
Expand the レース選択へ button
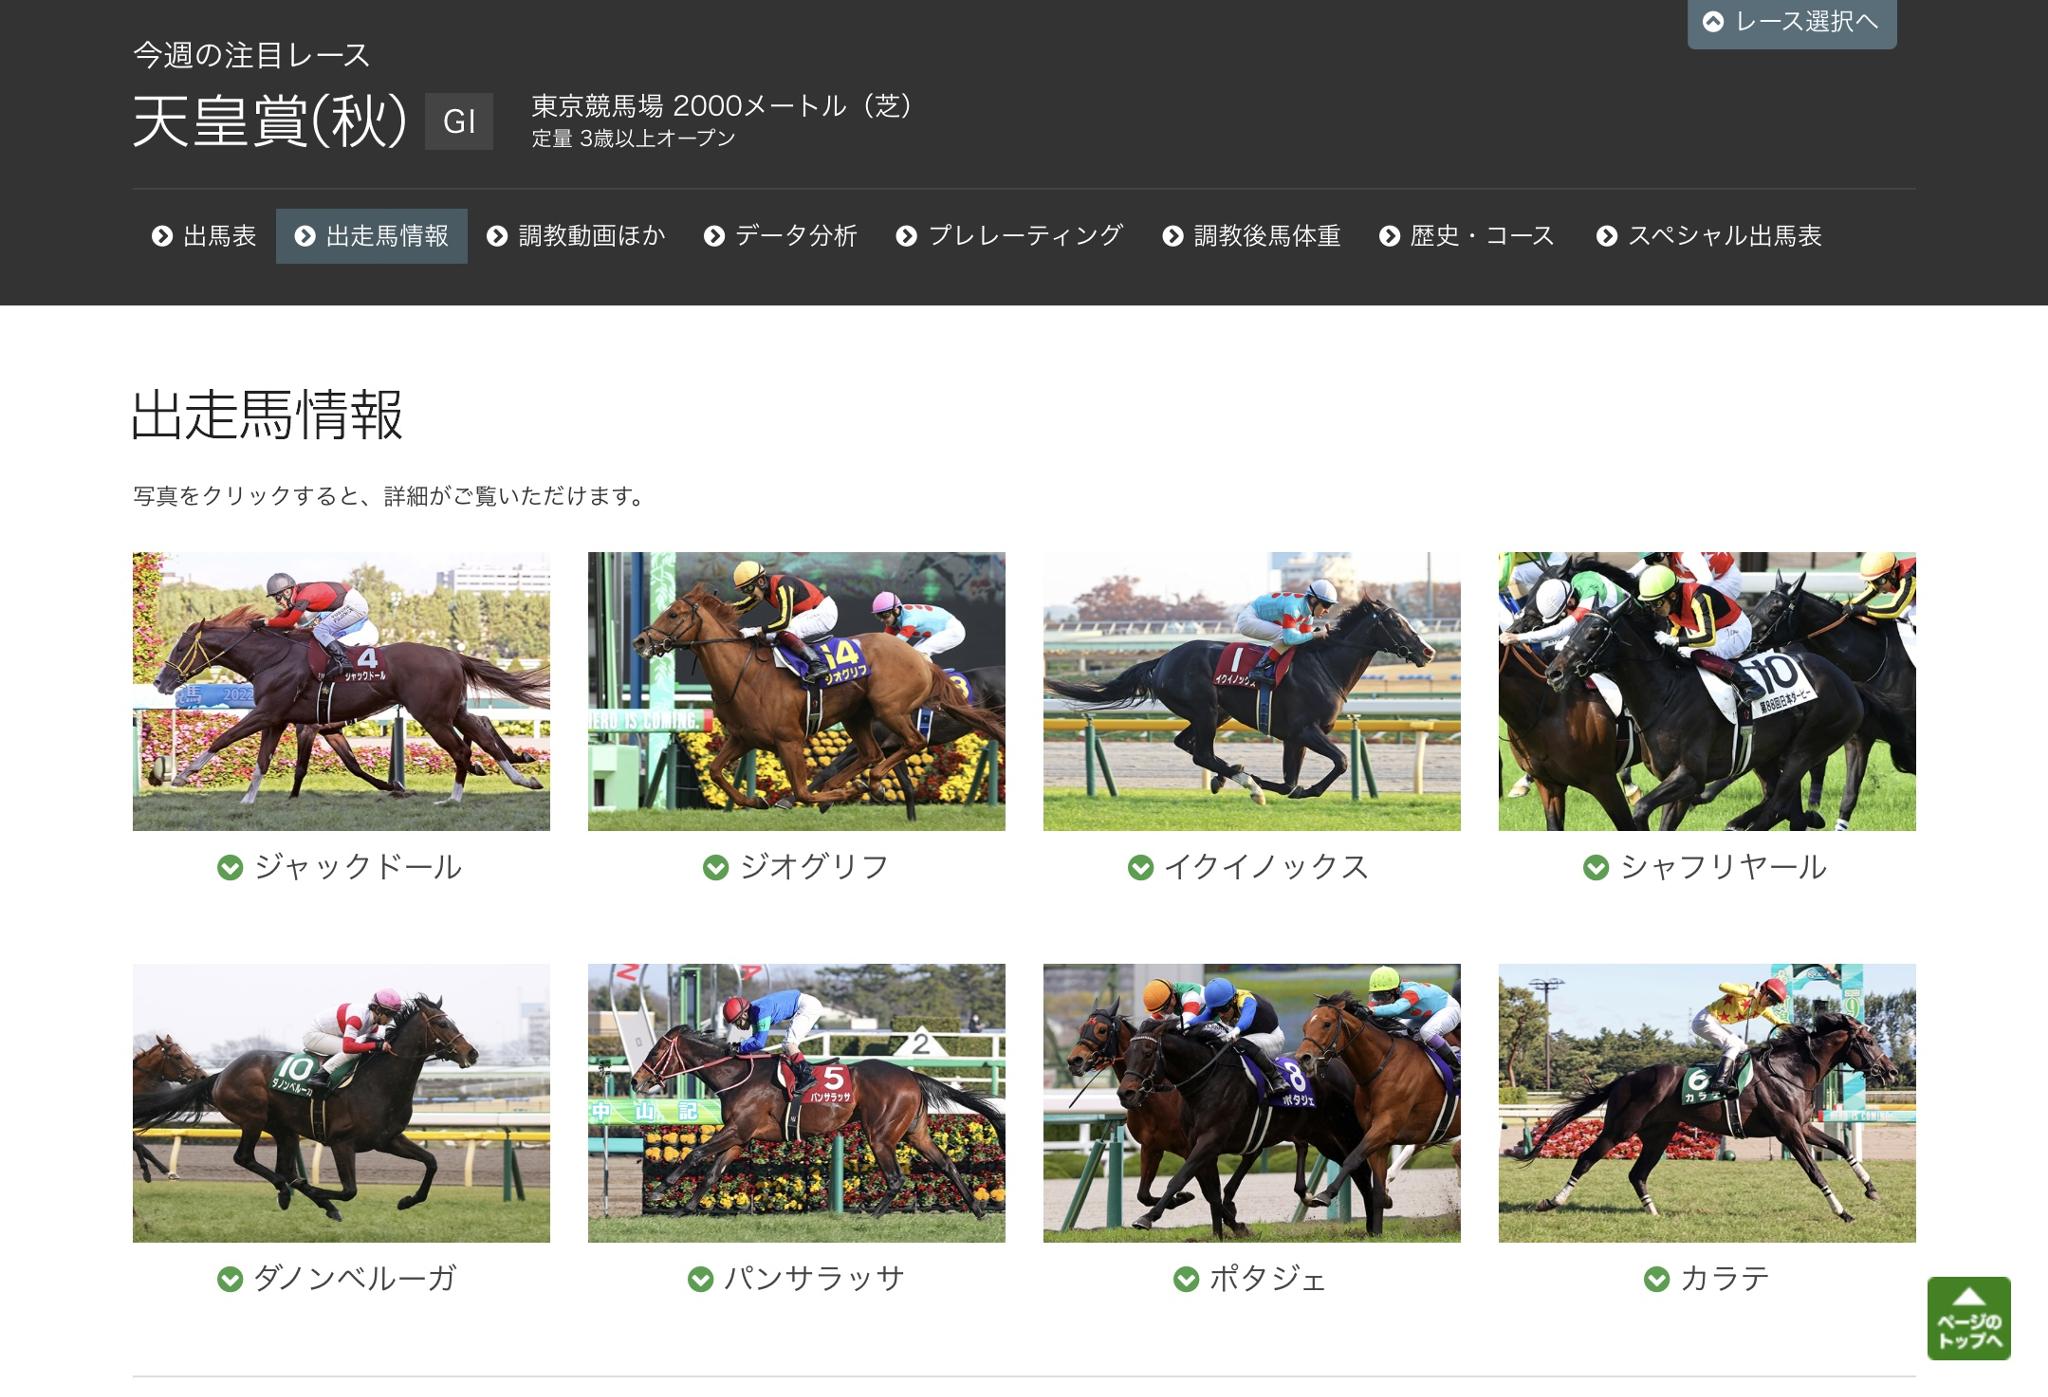tap(1792, 22)
